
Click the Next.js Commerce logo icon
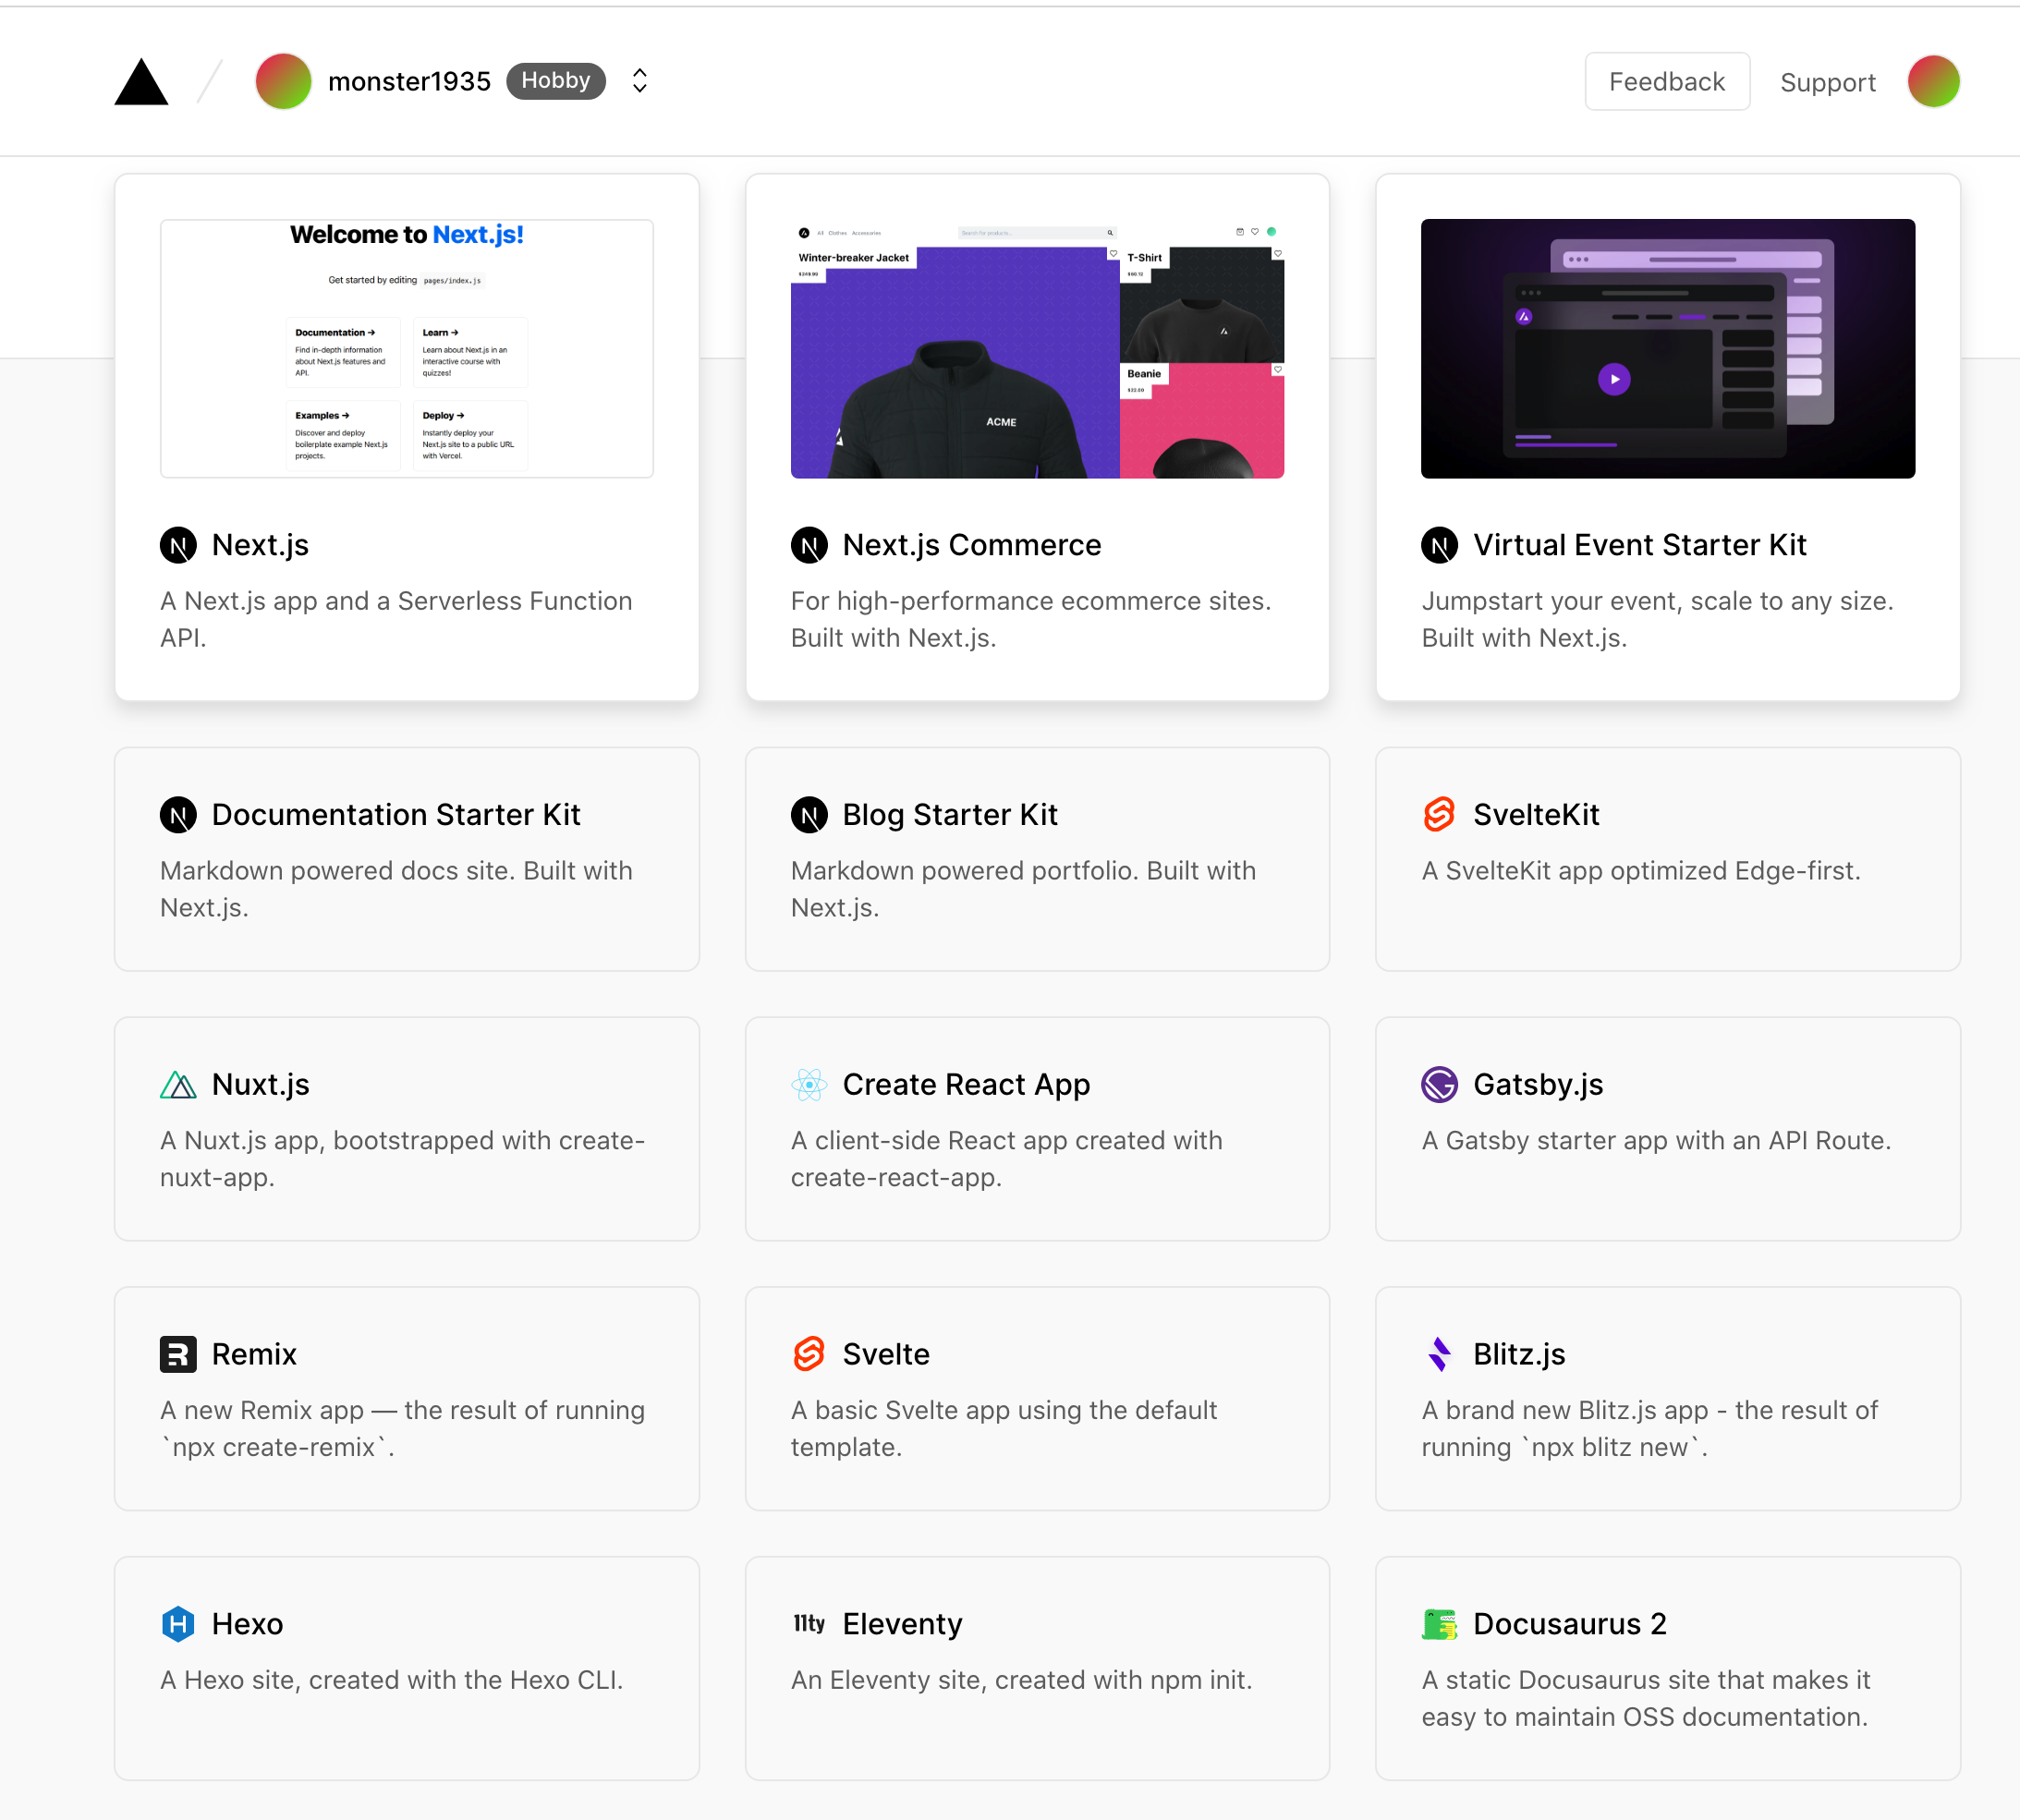point(809,545)
